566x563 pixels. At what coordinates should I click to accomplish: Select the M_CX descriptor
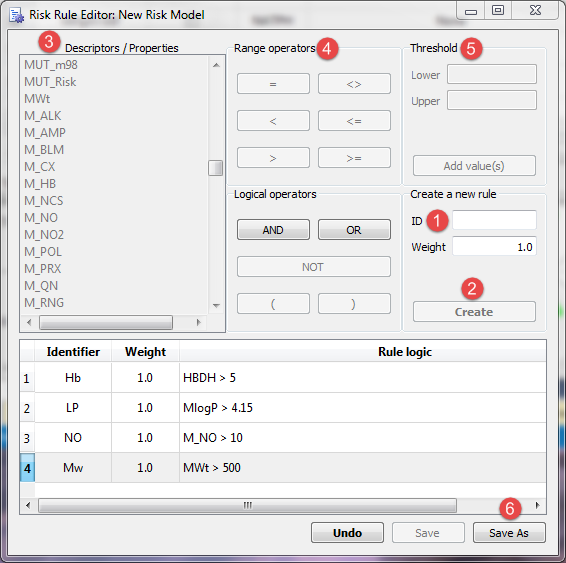pyautogui.click(x=40, y=167)
